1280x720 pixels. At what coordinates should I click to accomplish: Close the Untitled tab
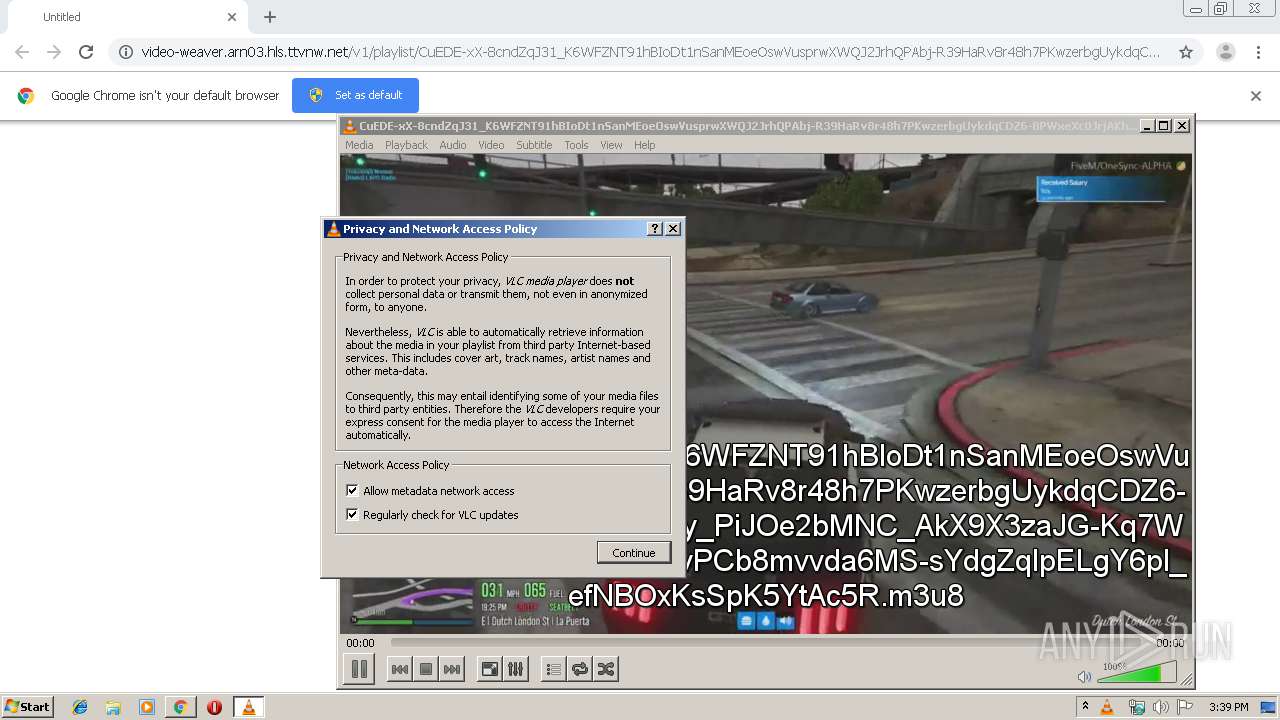tap(232, 17)
